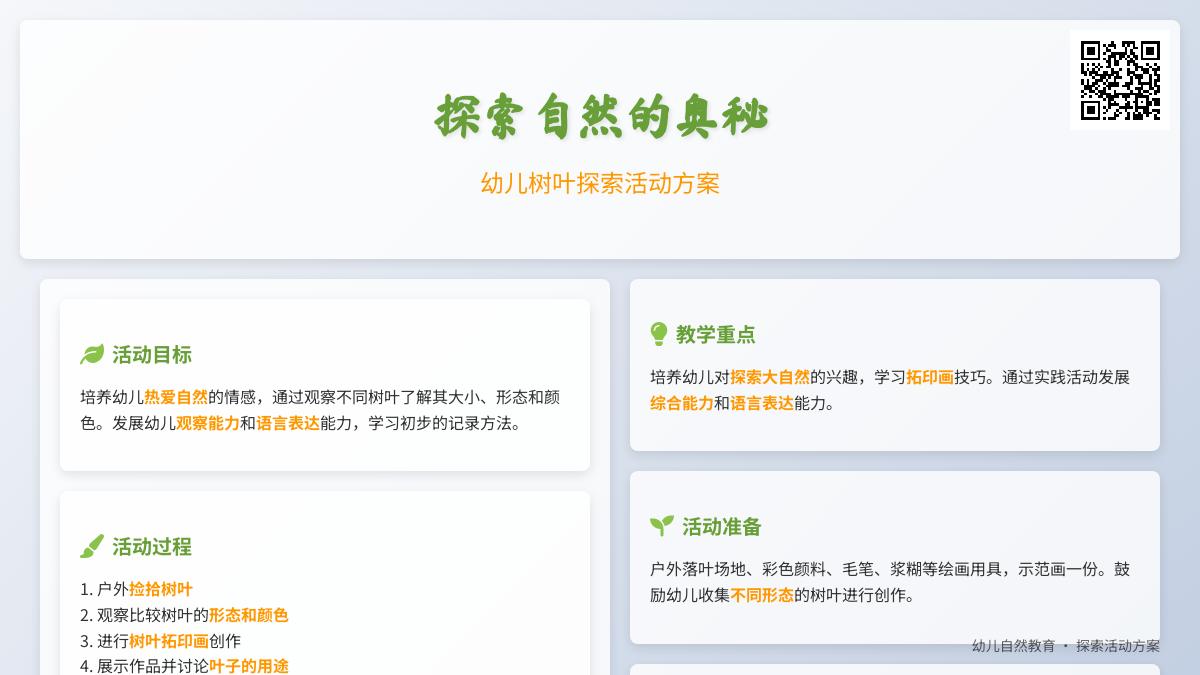Click highlighted 语言表达 in 教学重点 card
This screenshot has height=675, width=1200.
(x=762, y=403)
